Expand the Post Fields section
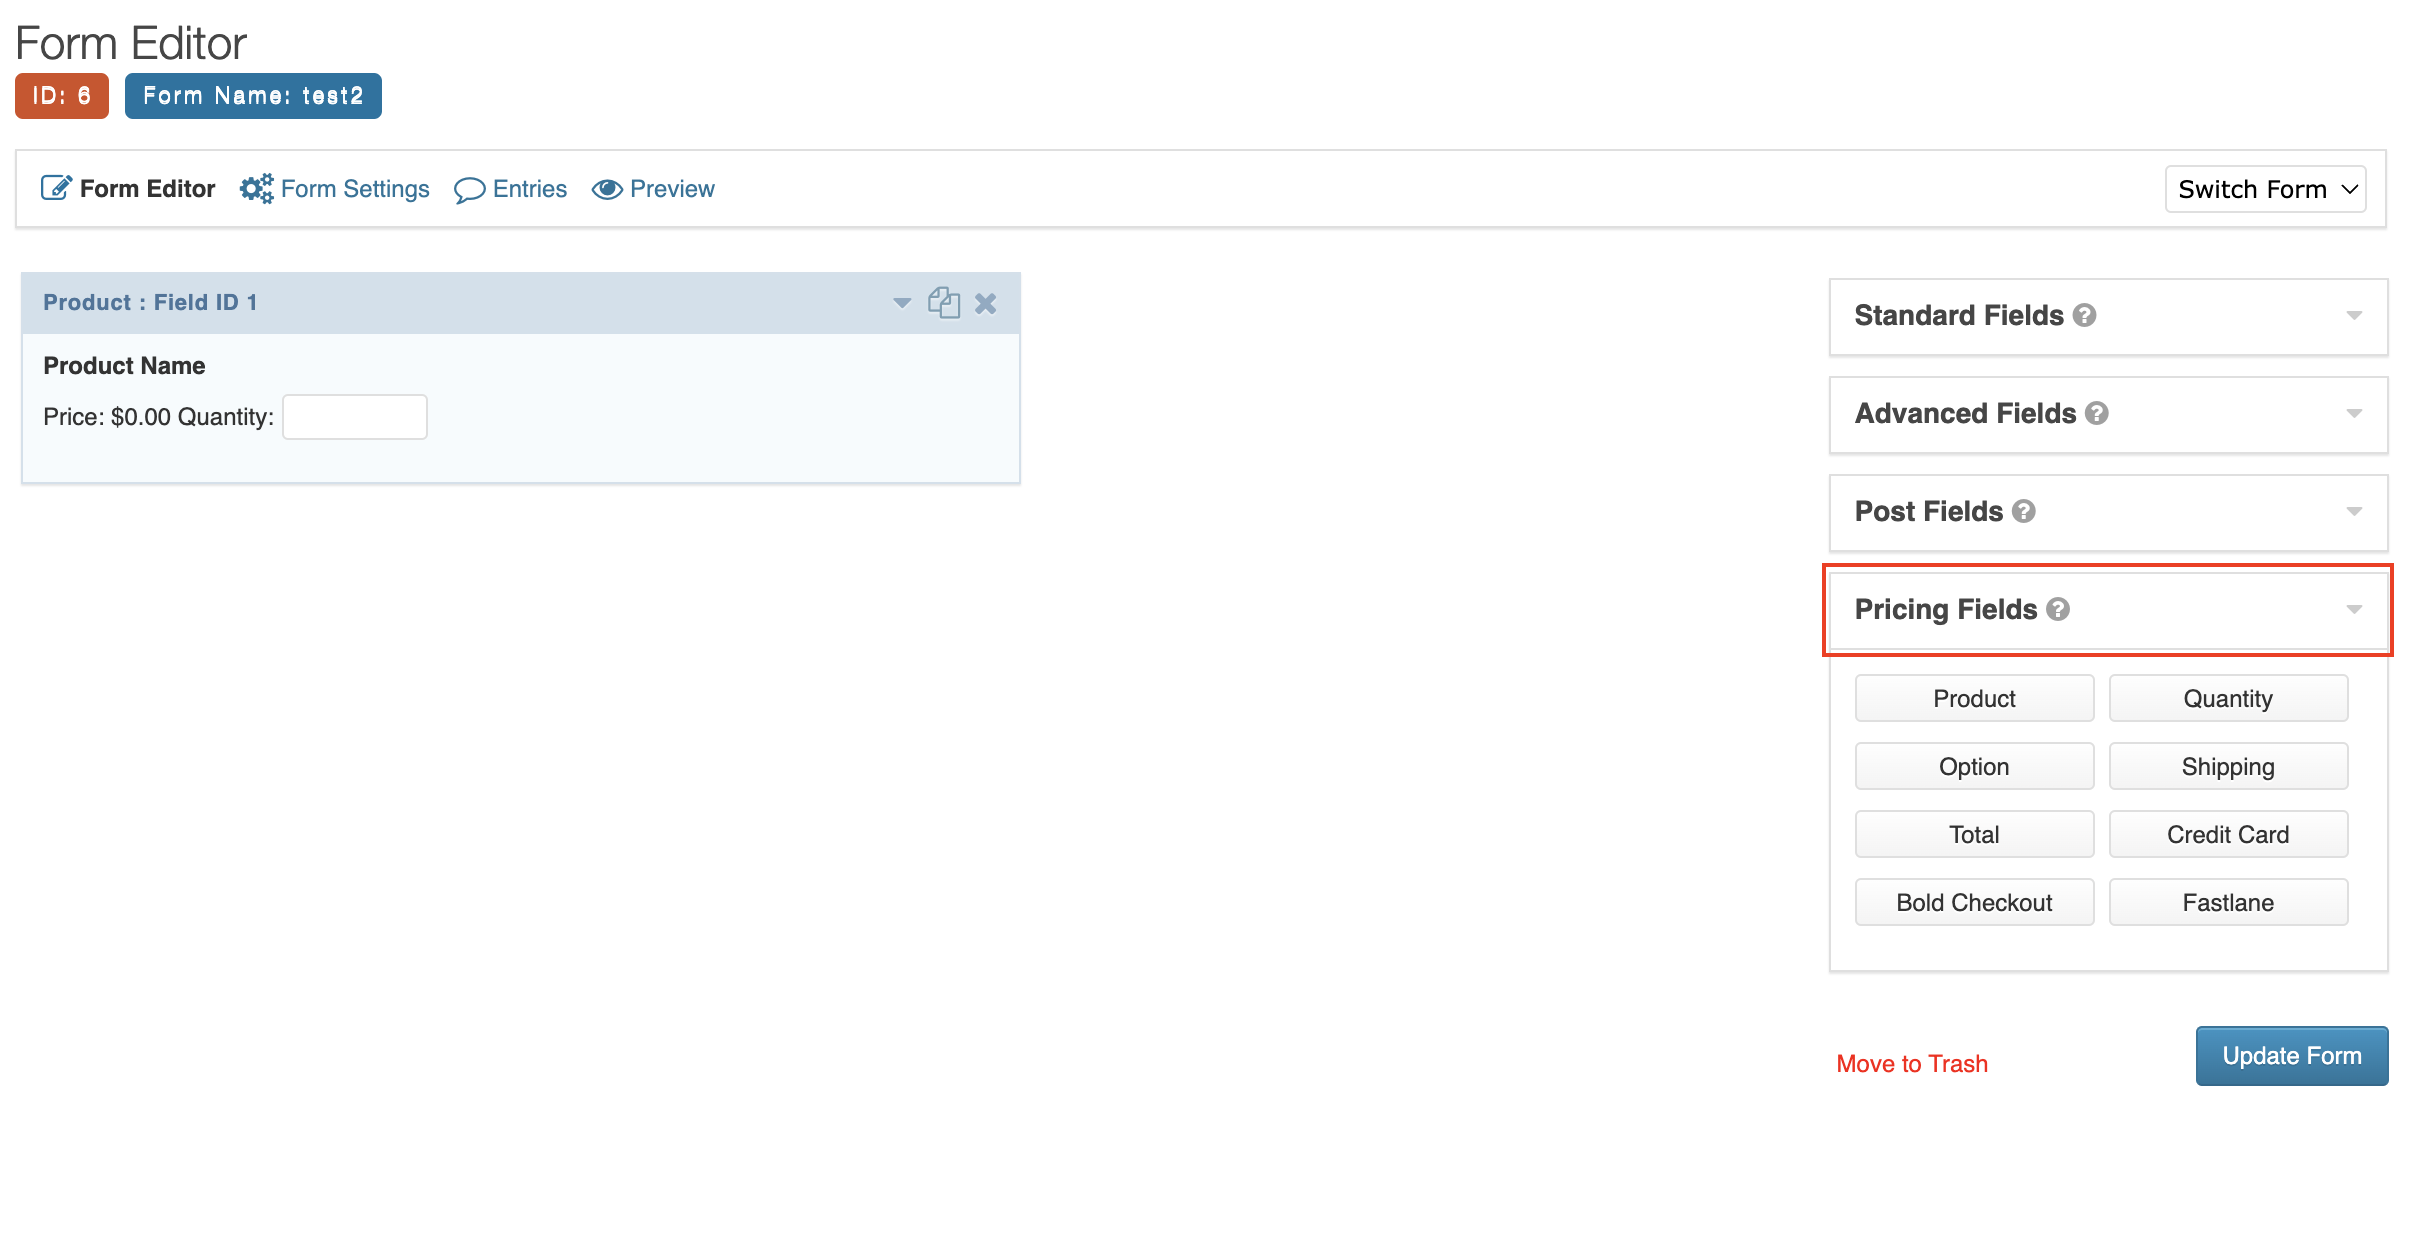 tap(2109, 511)
